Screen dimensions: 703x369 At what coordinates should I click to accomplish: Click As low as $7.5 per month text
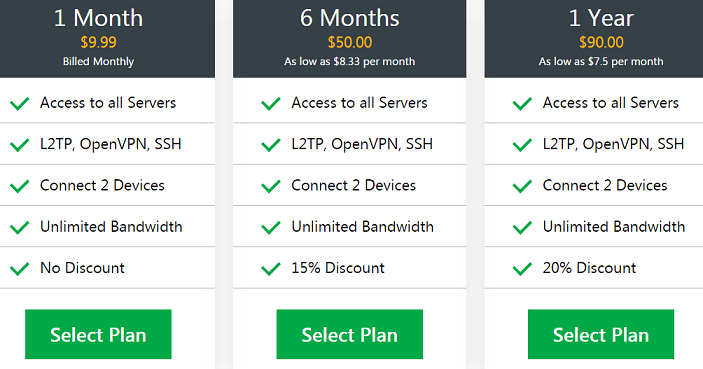coord(601,61)
